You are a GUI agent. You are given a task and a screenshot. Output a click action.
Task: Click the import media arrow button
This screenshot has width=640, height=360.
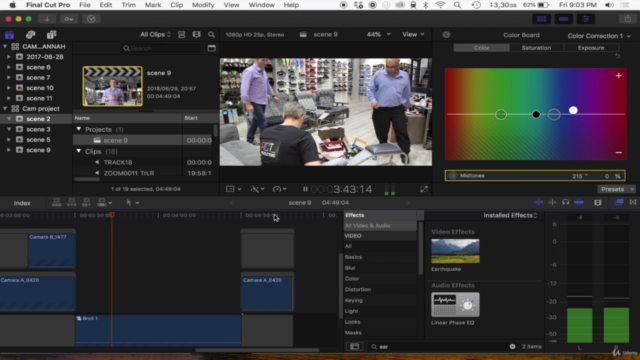point(47,19)
